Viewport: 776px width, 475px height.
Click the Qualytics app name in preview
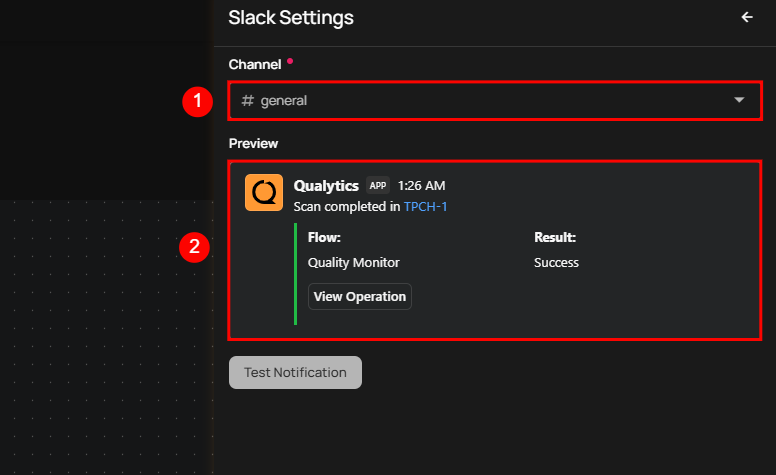tap(326, 186)
